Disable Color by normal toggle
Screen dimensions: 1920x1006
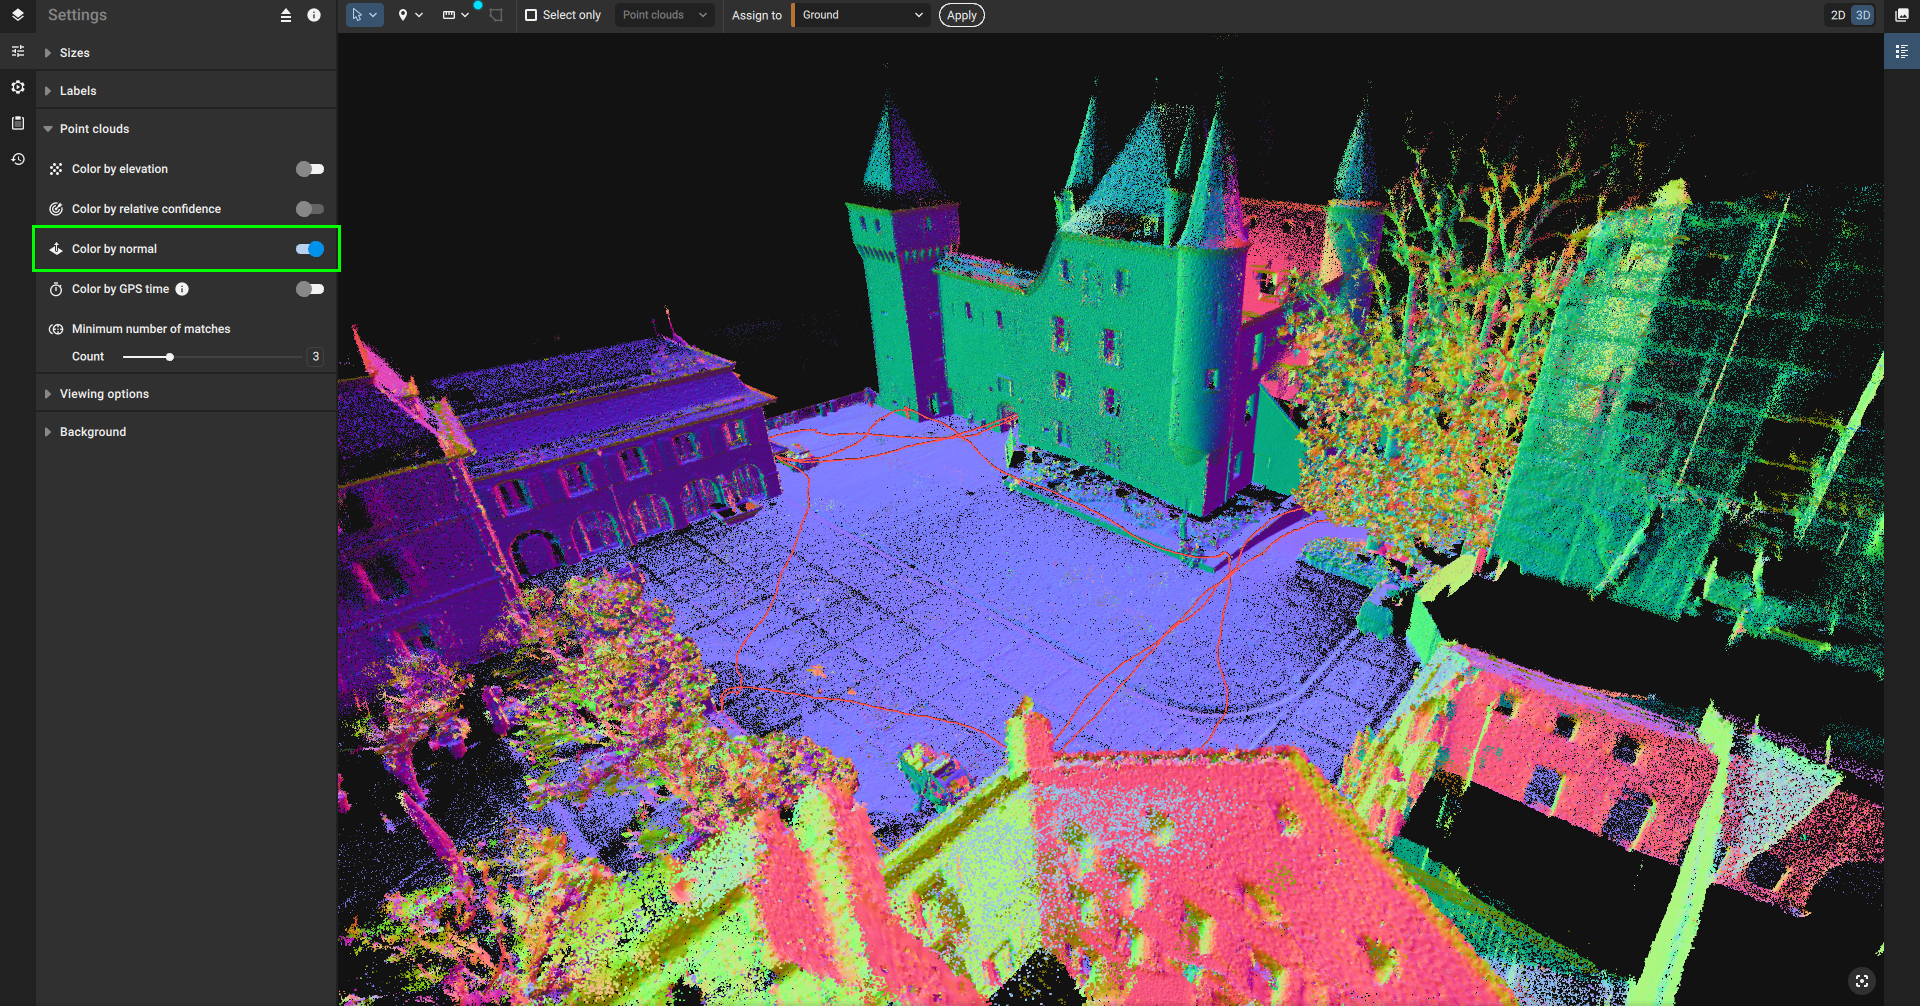[x=310, y=248]
